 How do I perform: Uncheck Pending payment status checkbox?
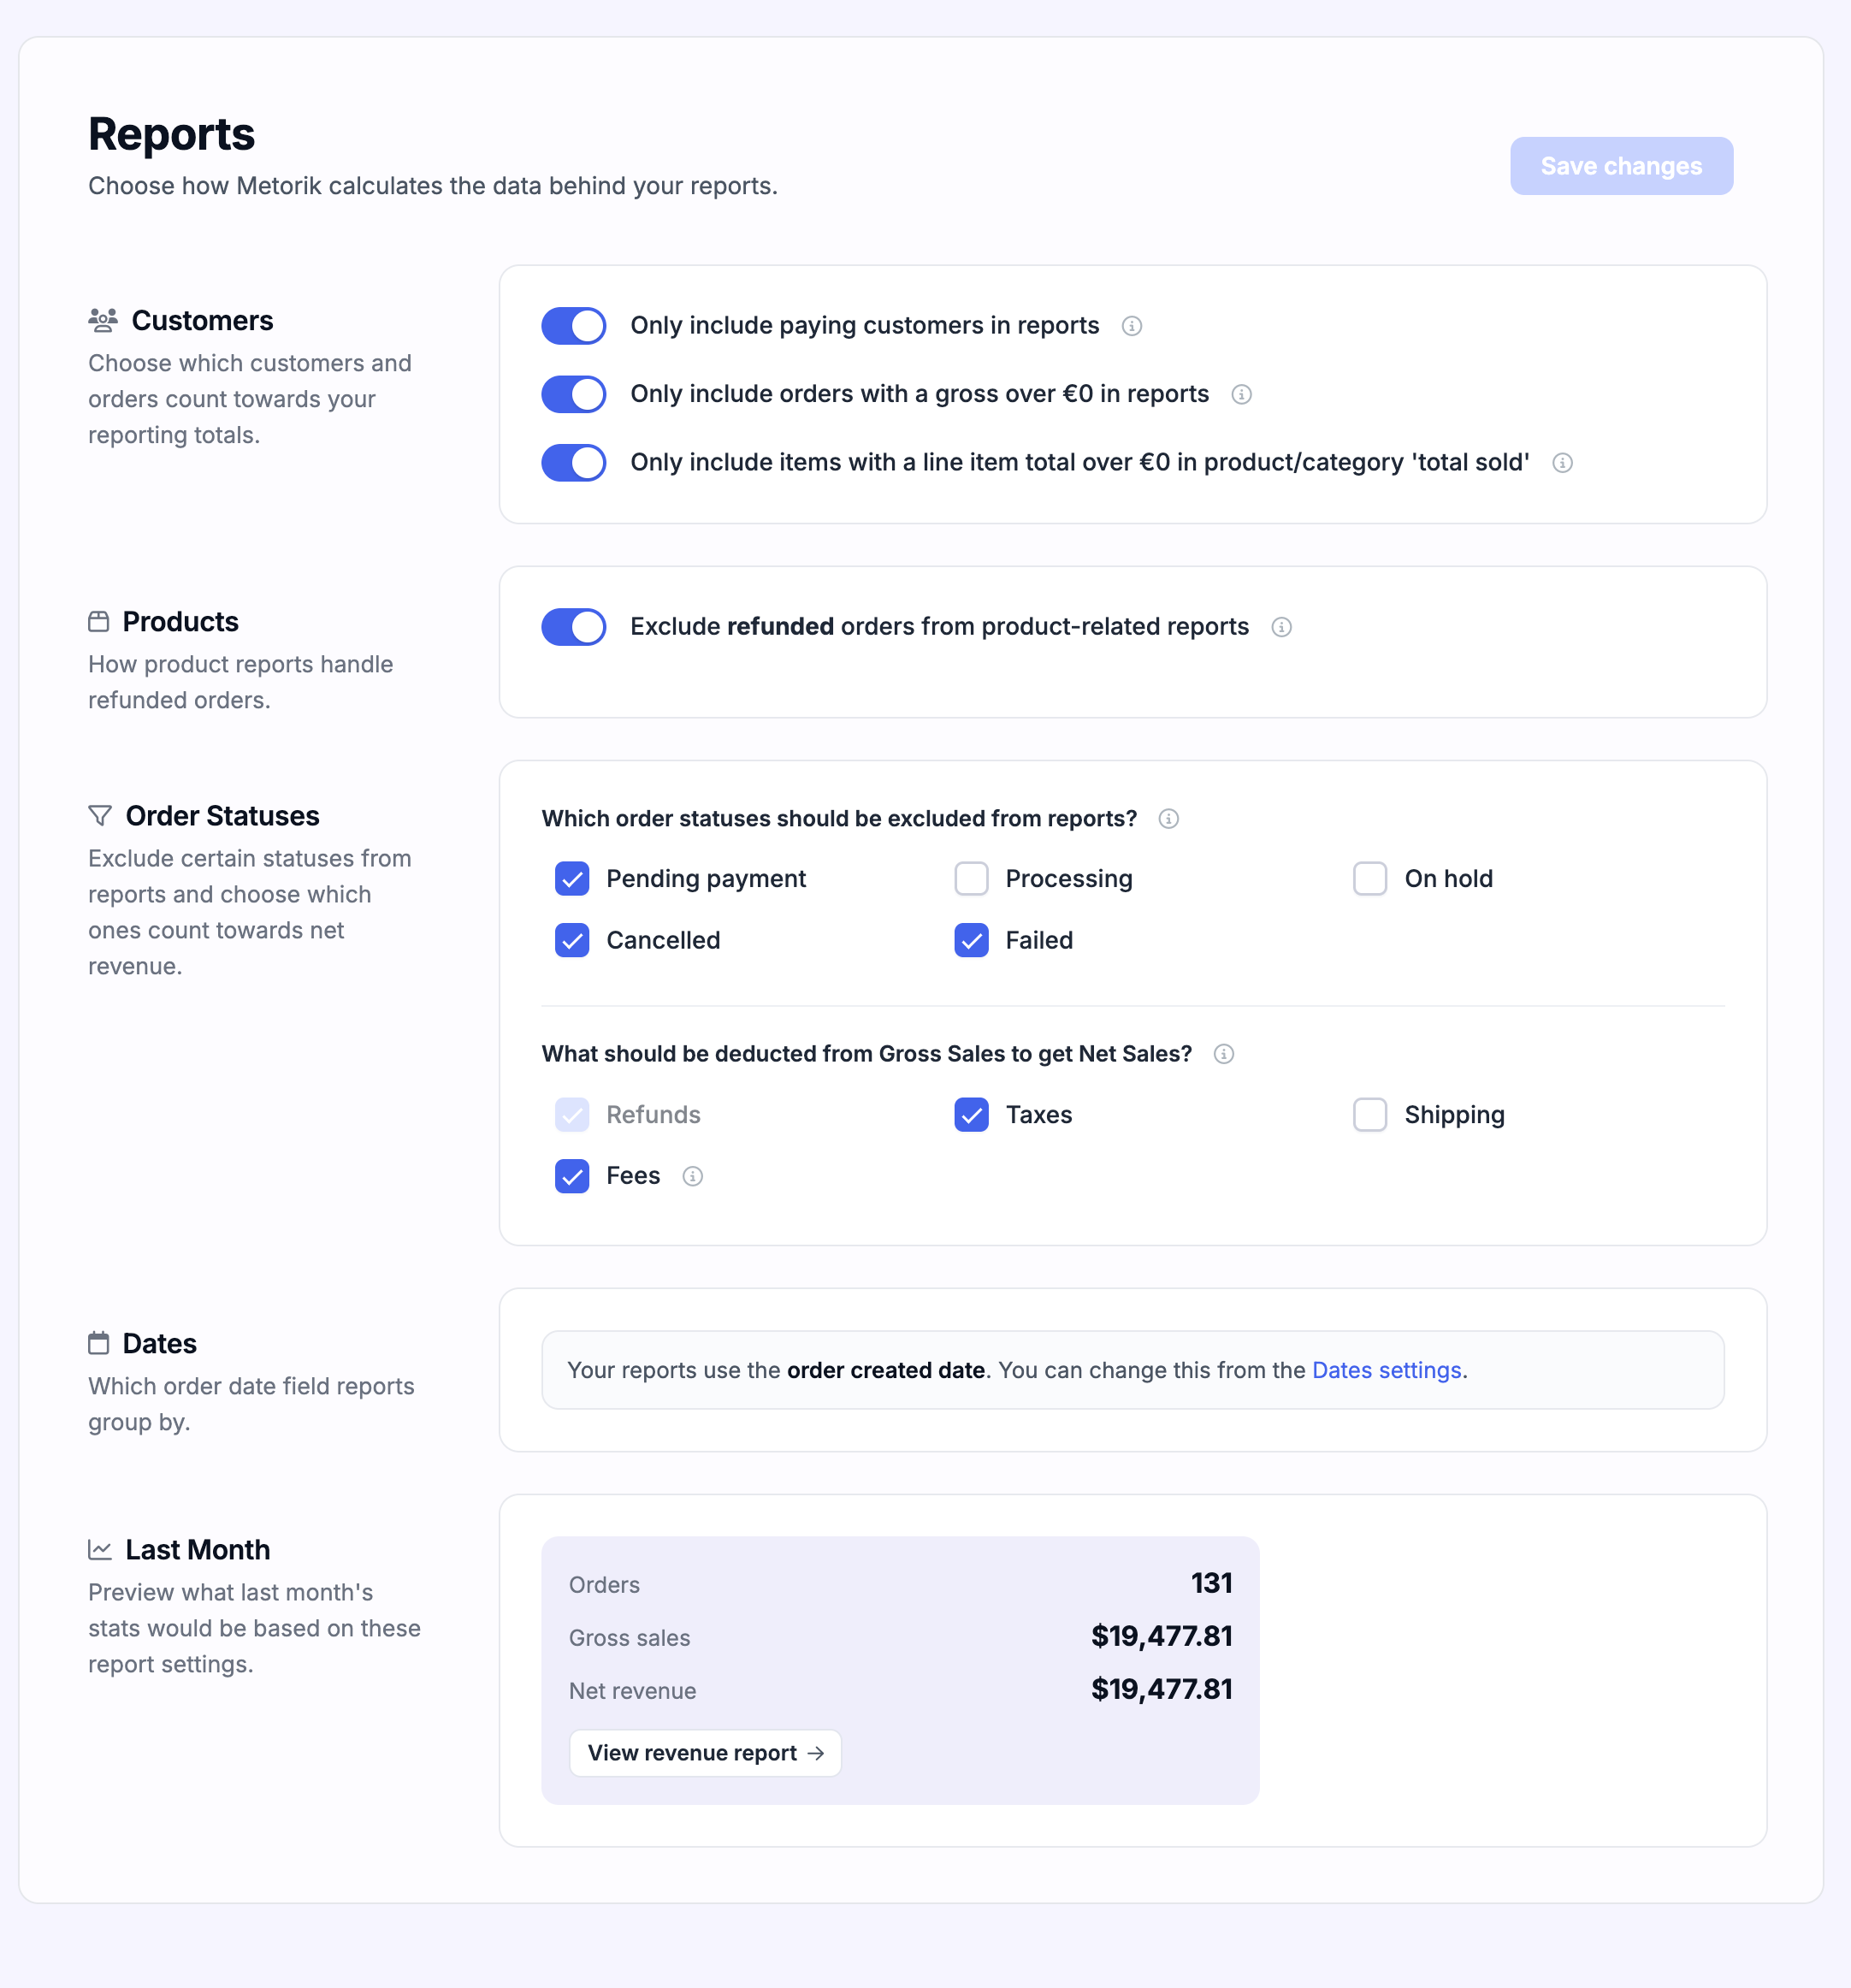(572, 879)
